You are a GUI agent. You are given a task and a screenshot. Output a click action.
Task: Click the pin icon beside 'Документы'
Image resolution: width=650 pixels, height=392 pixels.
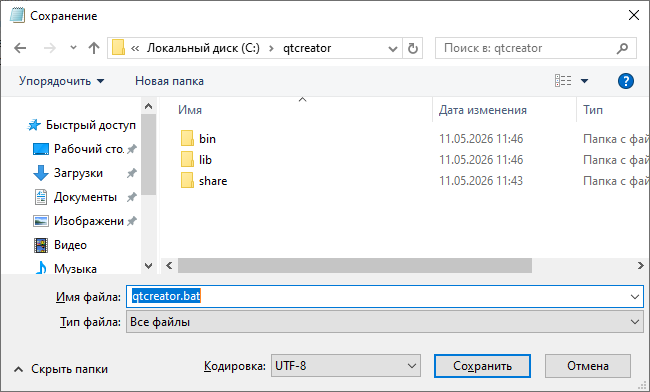(131, 197)
